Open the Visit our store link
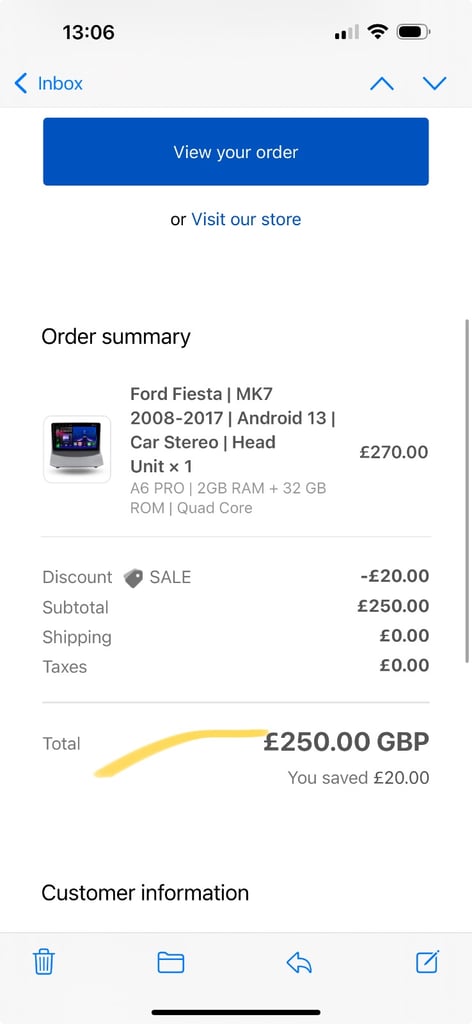The image size is (472, 1024). 246,219
